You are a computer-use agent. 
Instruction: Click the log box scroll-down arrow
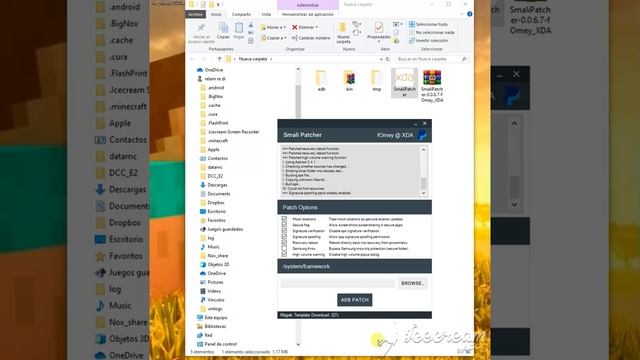tap(423, 193)
